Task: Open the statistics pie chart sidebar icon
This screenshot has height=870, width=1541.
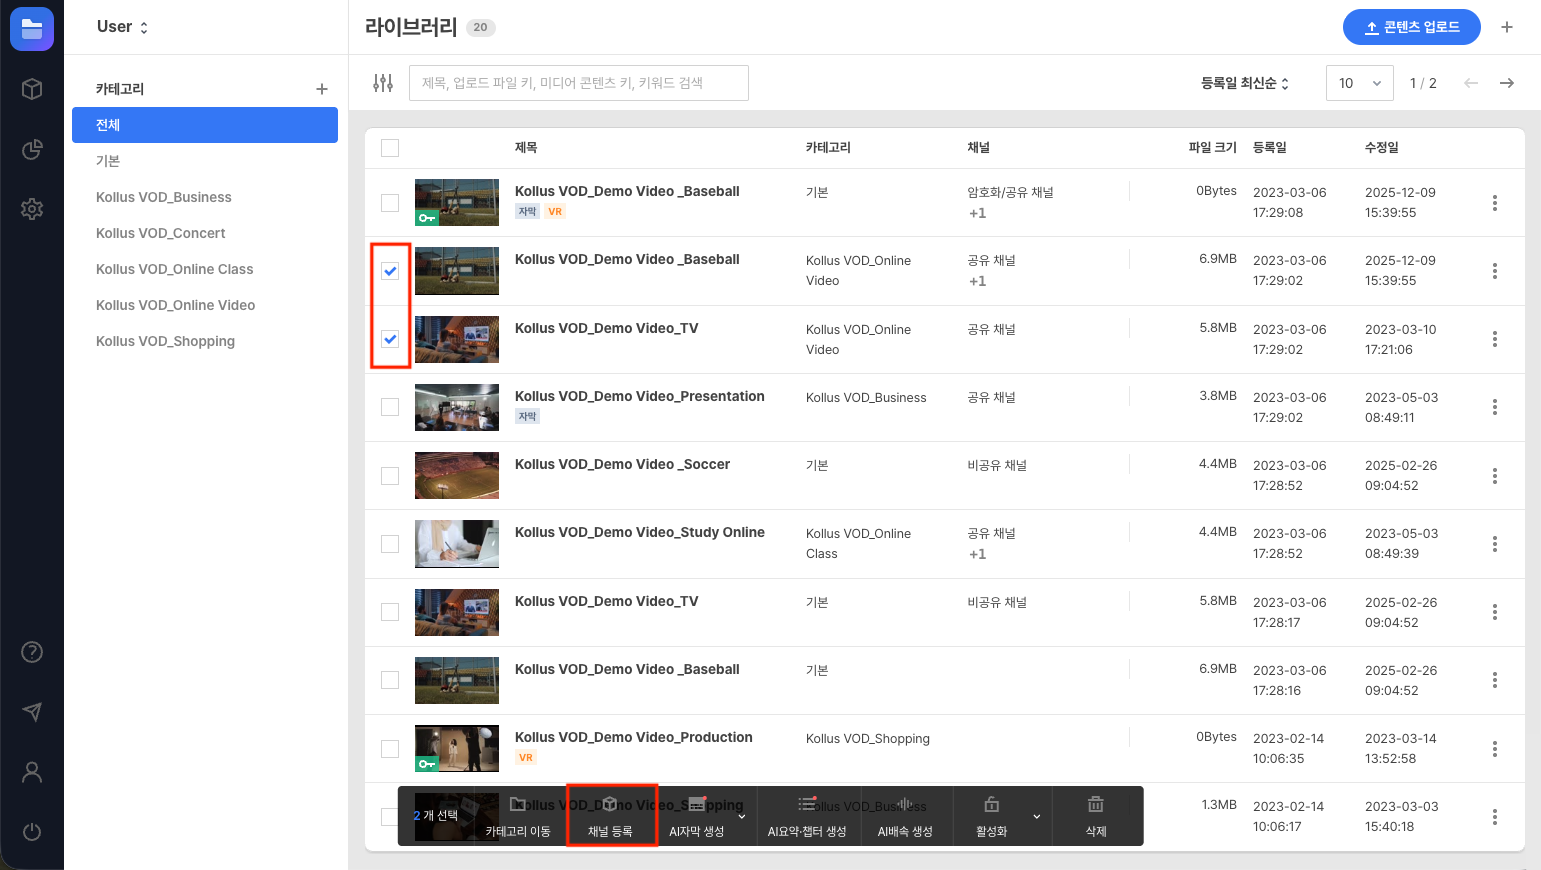Action: pos(32,149)
